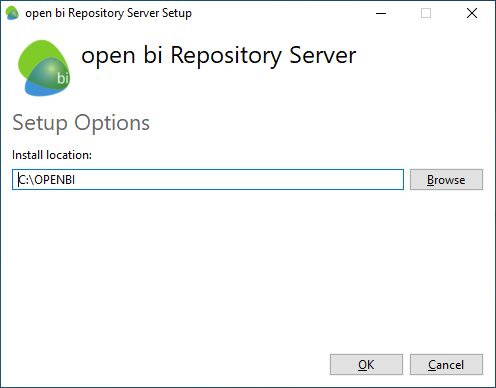Confirm setup options with OK
The height and width of the screenshot is (388, 496).
tap(366, 365)
